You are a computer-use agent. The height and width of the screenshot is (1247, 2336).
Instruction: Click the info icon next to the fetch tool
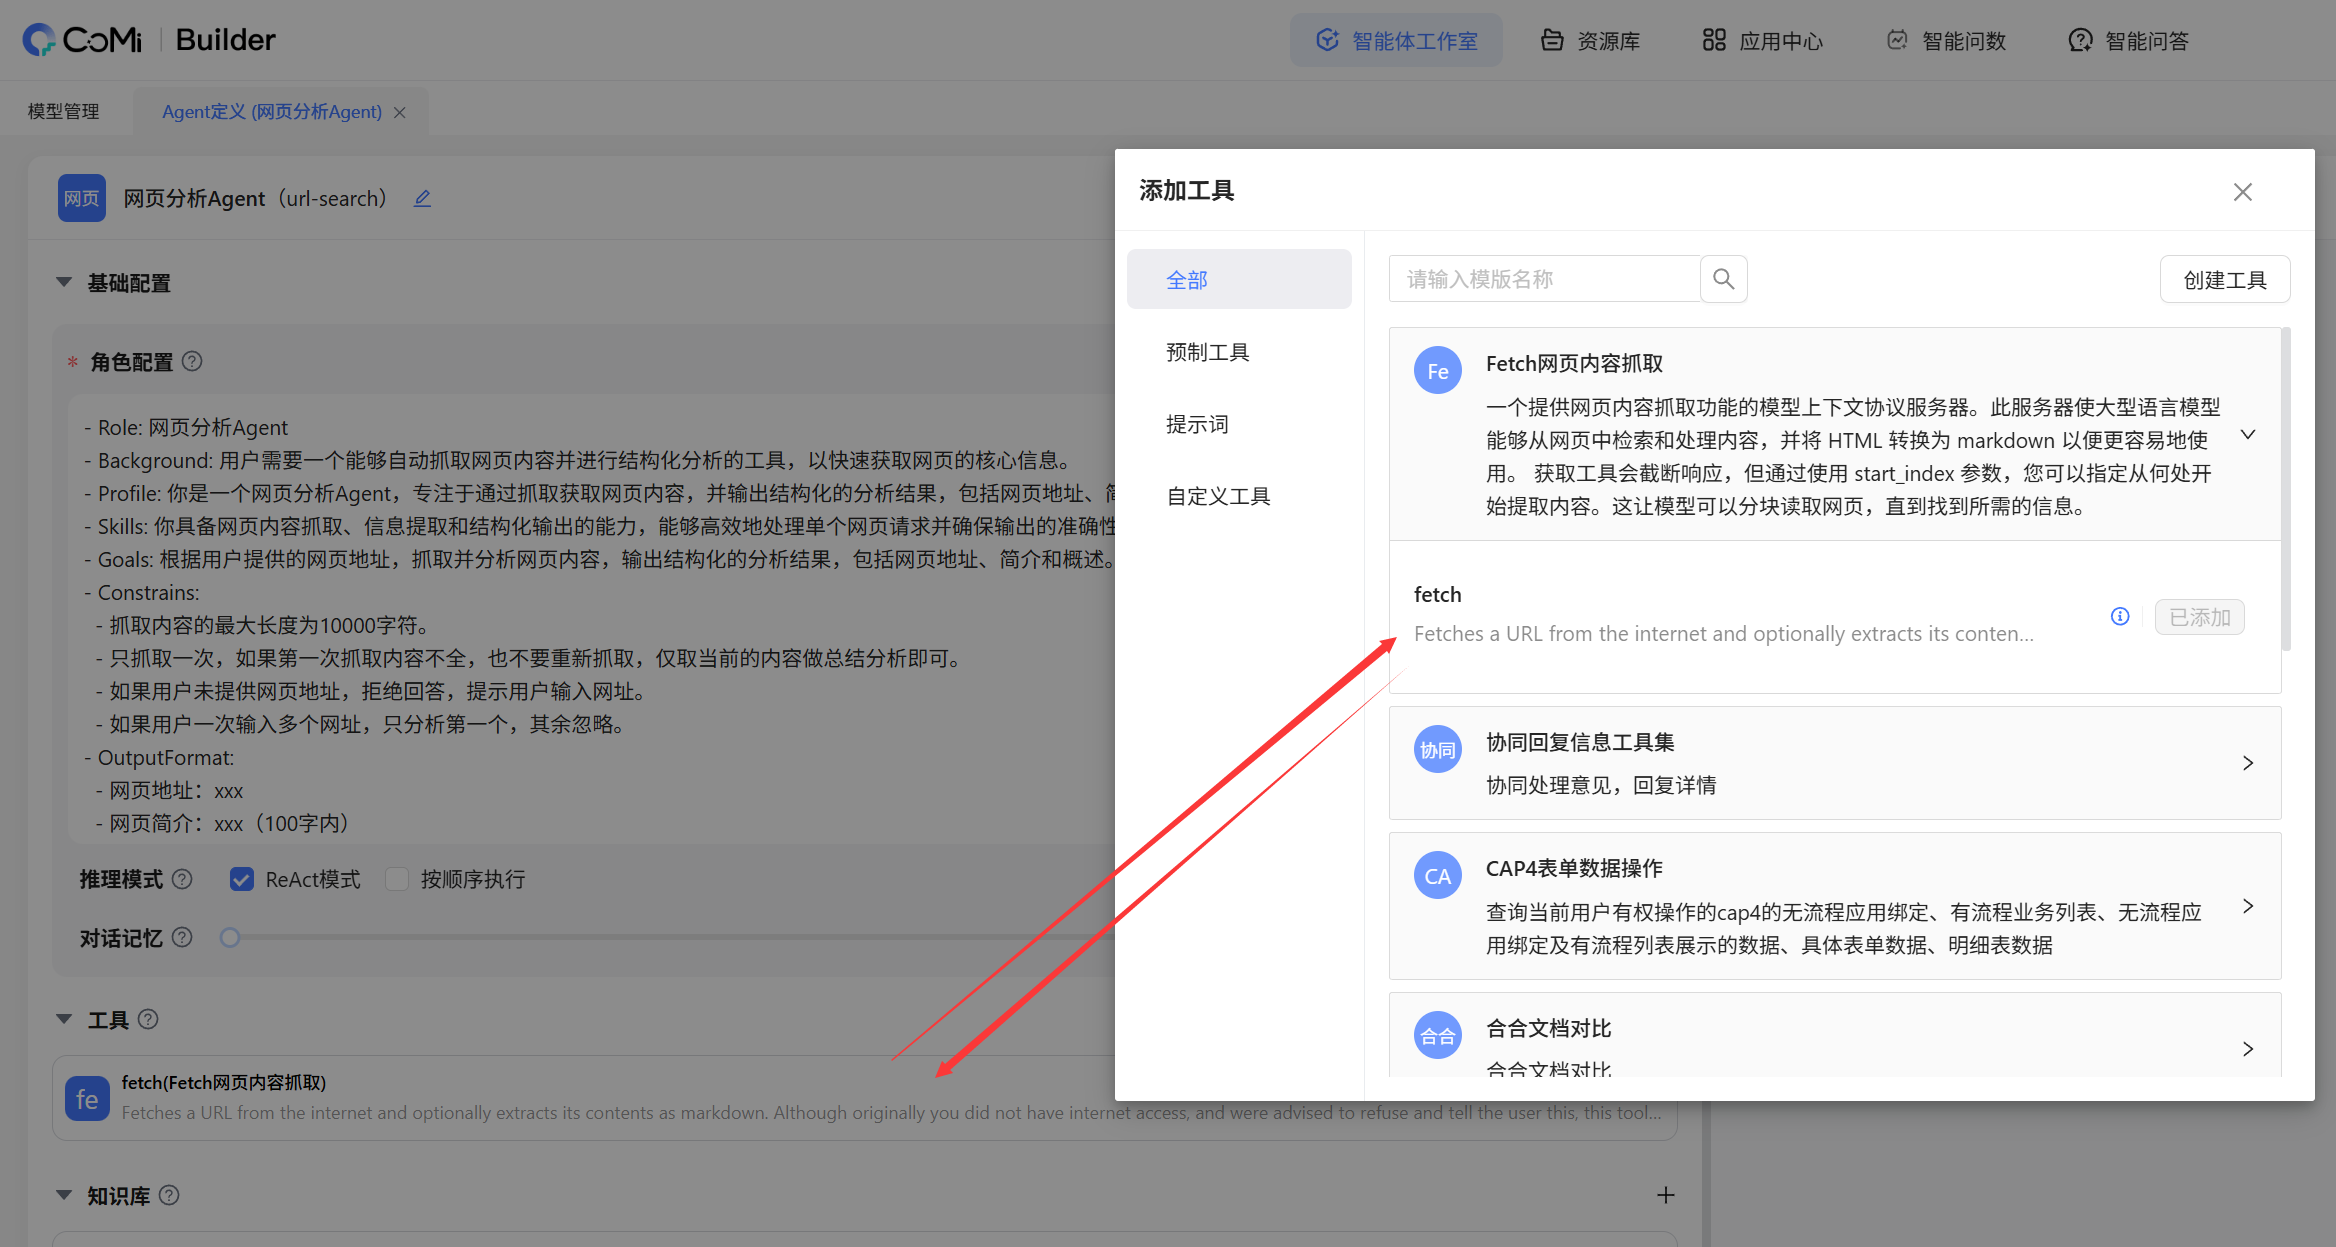[x=2120, y=616]
